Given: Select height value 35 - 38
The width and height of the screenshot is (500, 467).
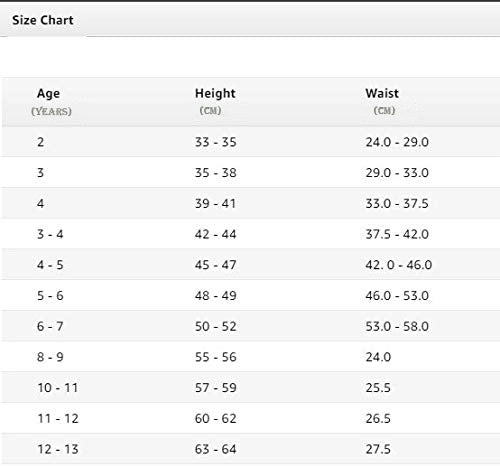Looking at the screenshot, I should pyautogui.click(x=216, y=173).
